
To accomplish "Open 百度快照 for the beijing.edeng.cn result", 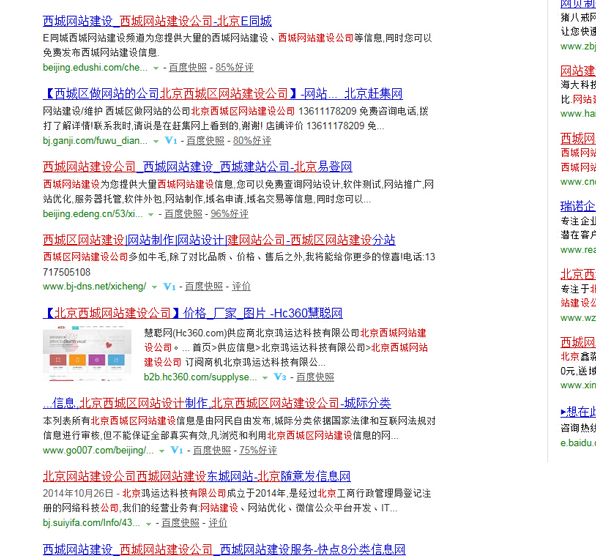I will pyautogui.click(x=183, y=214).
